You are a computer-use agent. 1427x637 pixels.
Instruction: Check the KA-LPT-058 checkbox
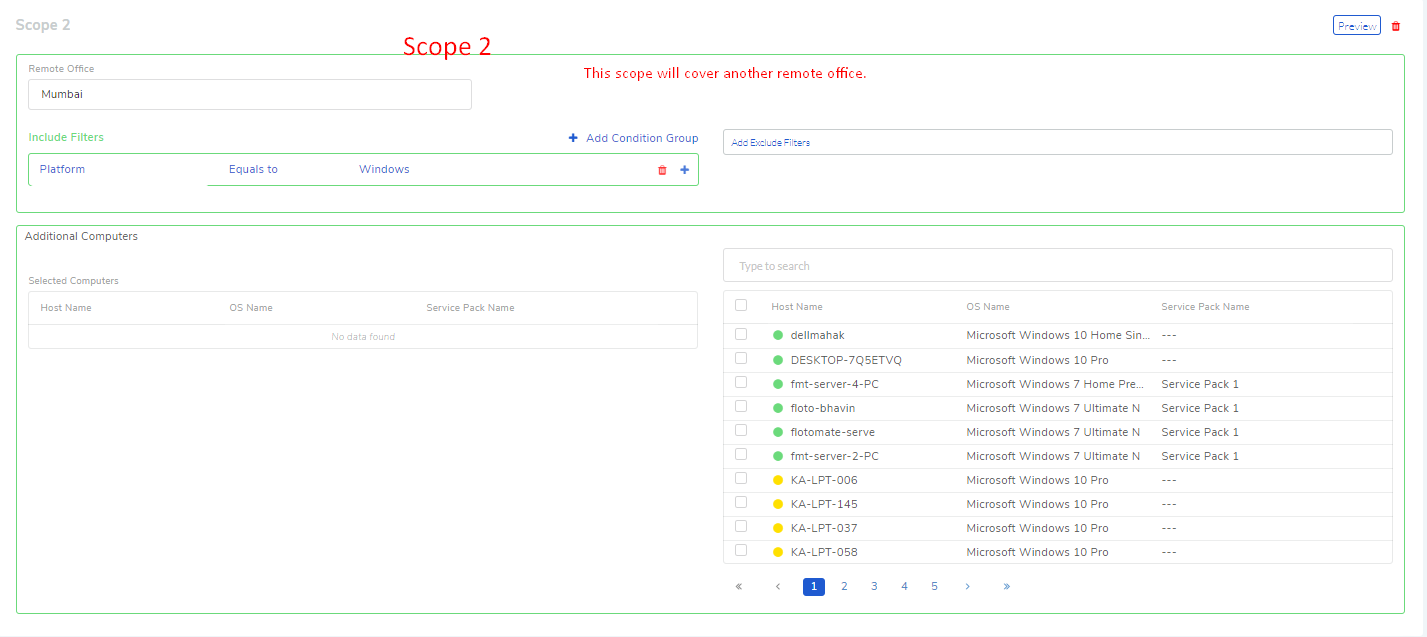tap(741, 550)
